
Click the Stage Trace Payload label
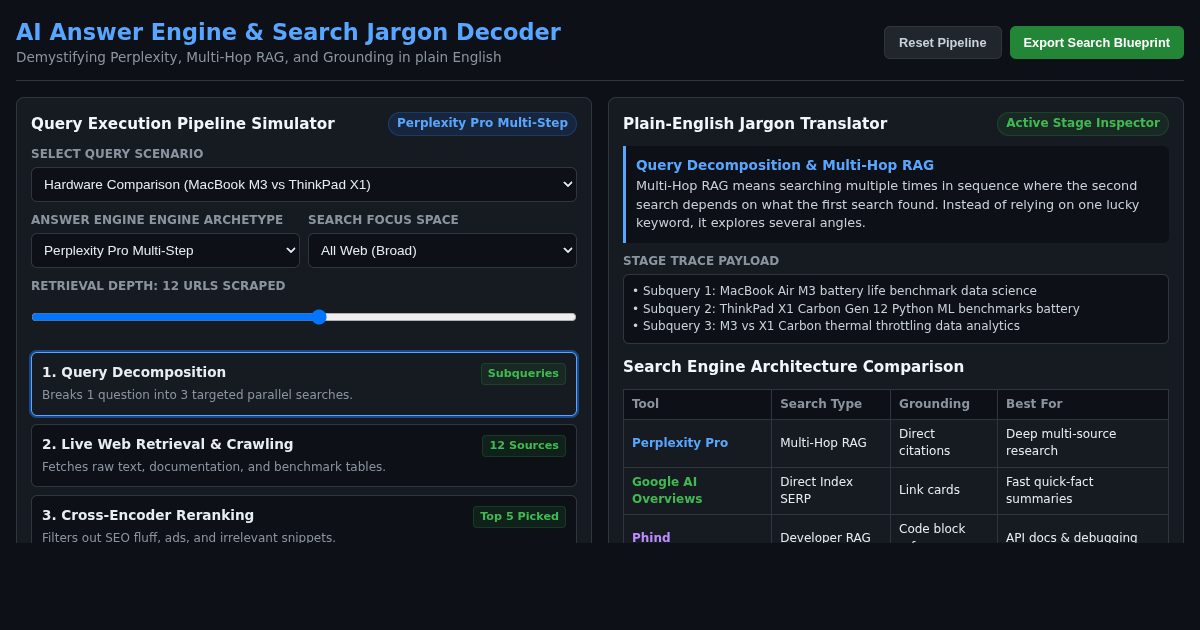coord(701,261)
